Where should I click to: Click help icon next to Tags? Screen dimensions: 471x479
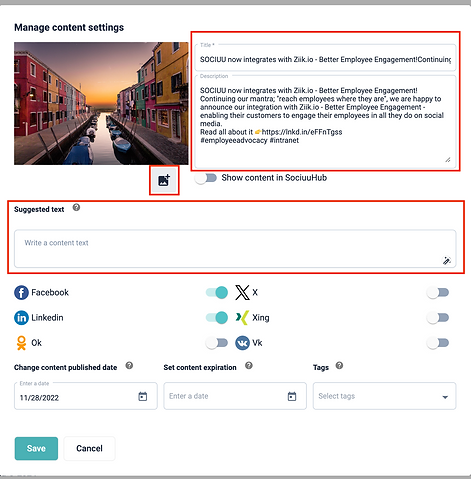click(x=339, y=366)
